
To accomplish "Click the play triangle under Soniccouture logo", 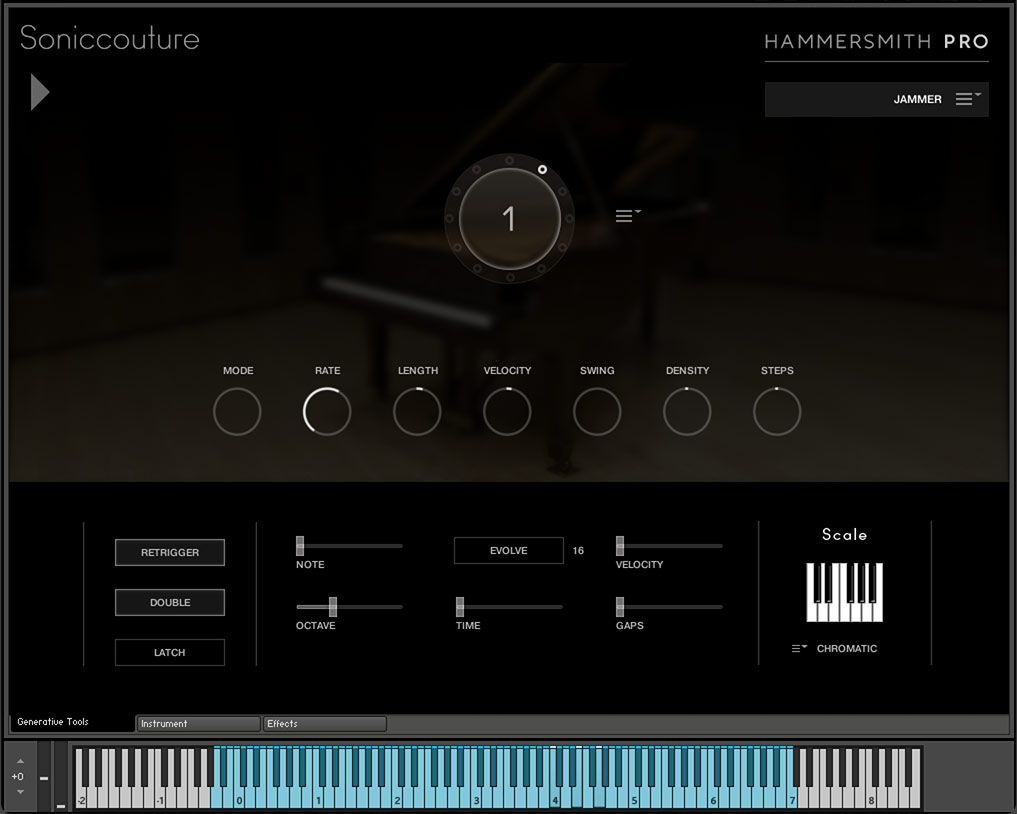I will (x=40, y=92).
